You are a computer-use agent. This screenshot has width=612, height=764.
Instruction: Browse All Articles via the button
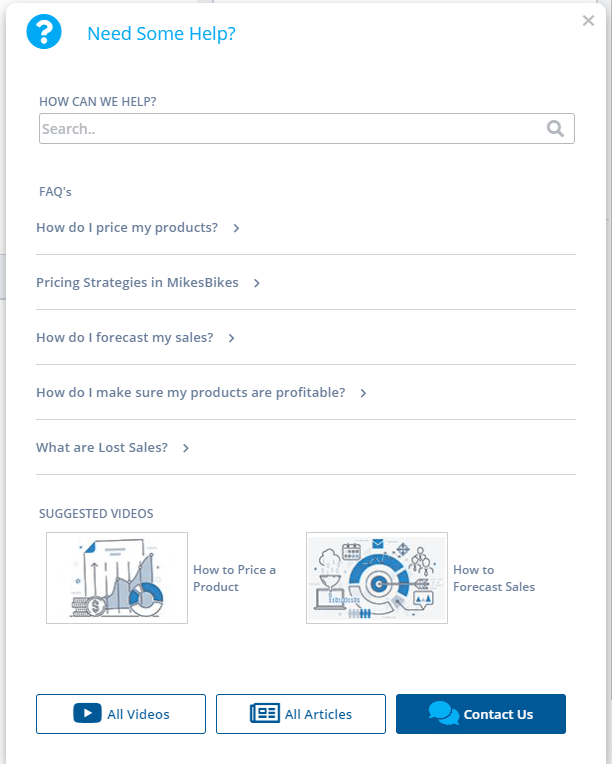(x=301, y=714)
